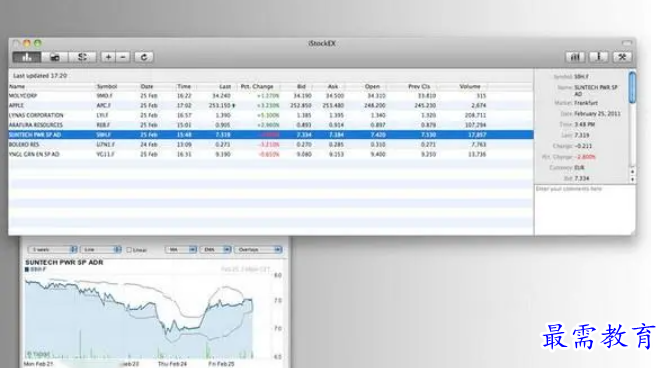Viewport: 664px width, 368px height.
Task: Select the ARAFURA RESOURCES row
Action: click(x=271, y=125)
